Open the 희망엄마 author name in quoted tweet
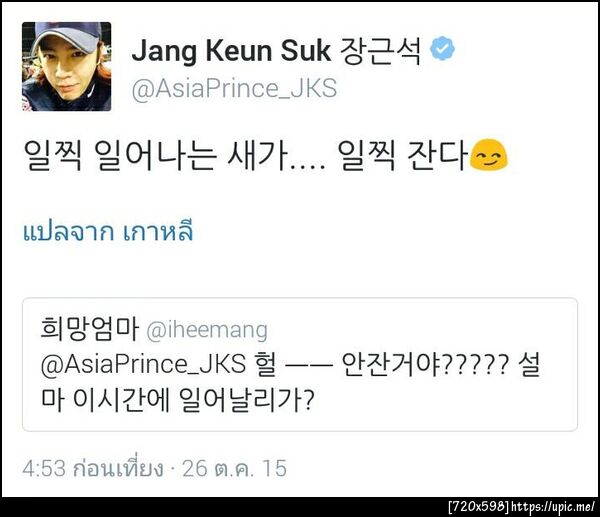The height and width of the screenshot is (517, 600). [x=90, y=329]
